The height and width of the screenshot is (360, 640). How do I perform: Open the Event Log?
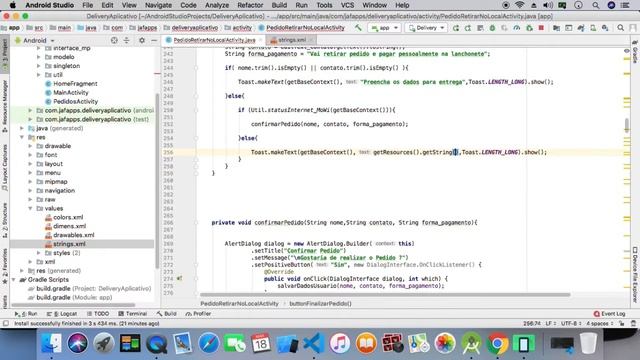coord(609,314)
